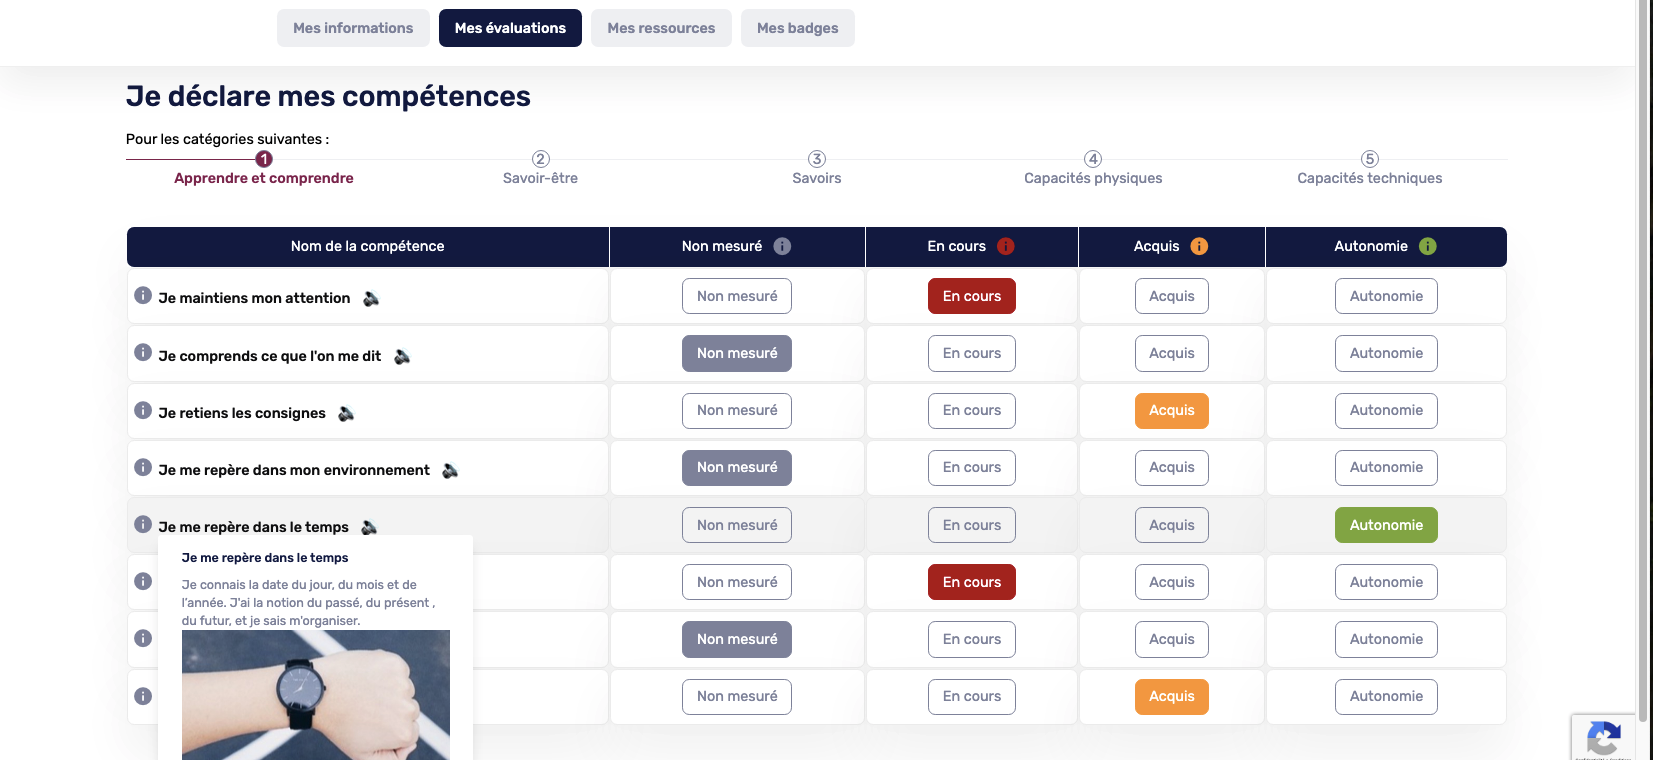Play audio for 'Je retiens les consignes'

pos(346,413)
